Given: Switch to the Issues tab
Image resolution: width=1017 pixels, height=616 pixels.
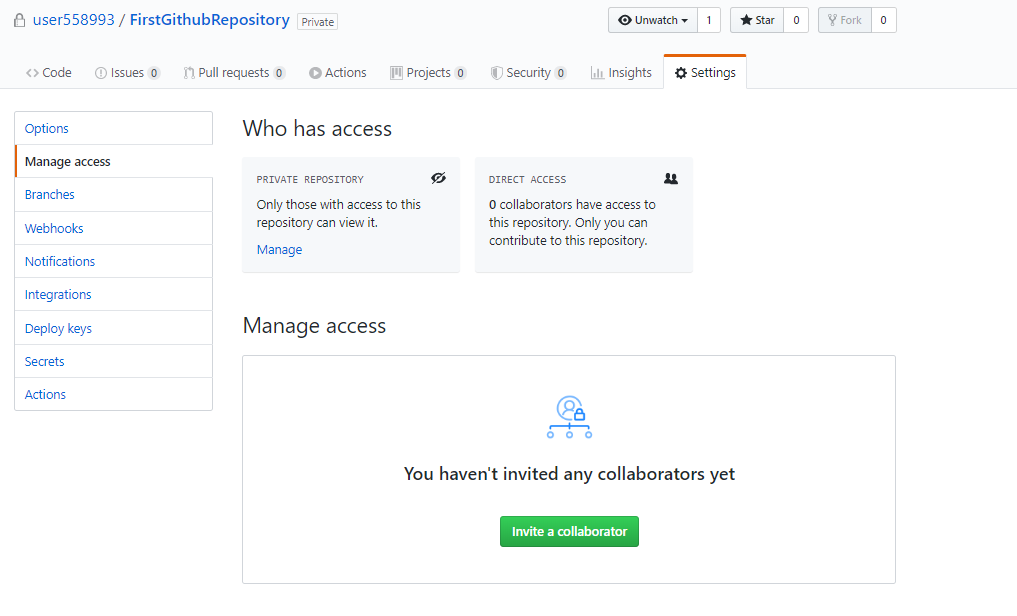Looking at the screenshot, I should point(127,73).
